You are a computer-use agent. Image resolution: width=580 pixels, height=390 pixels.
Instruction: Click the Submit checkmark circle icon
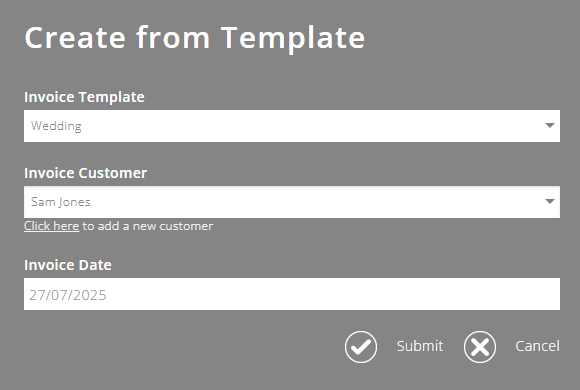click(x=361, y=347)
